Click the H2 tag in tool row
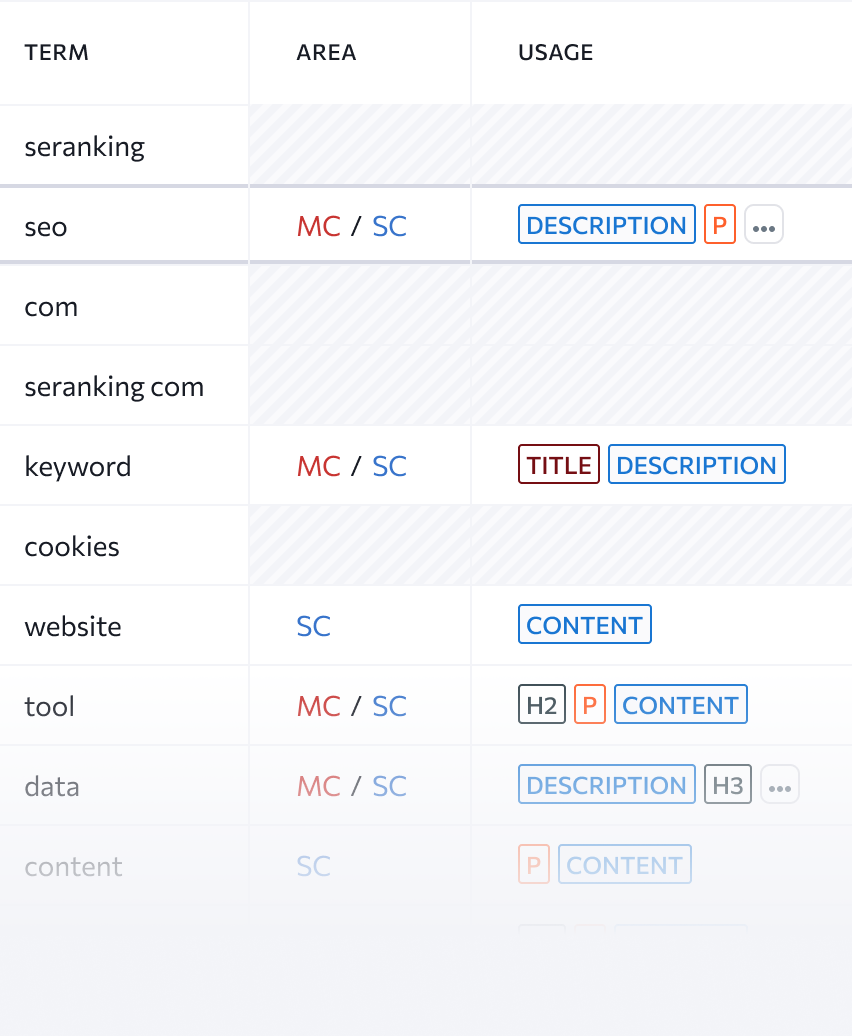 [x=542, y=704]
